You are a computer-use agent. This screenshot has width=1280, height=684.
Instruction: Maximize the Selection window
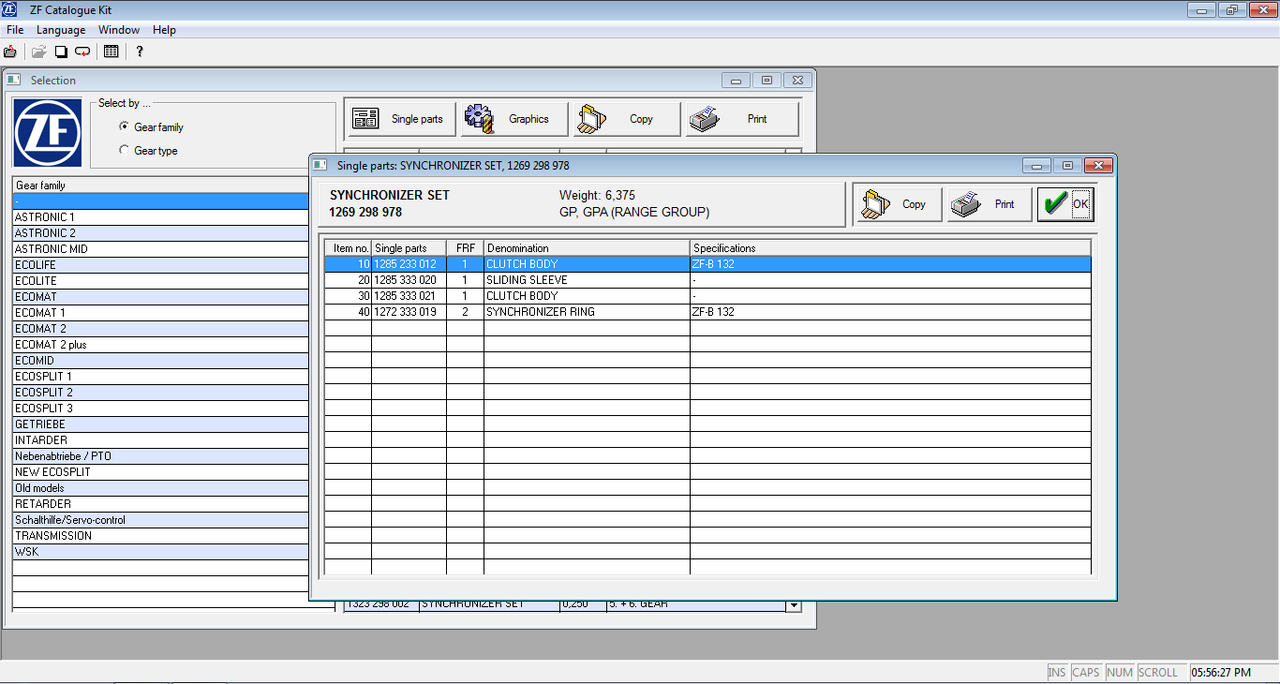coord(766,80)
